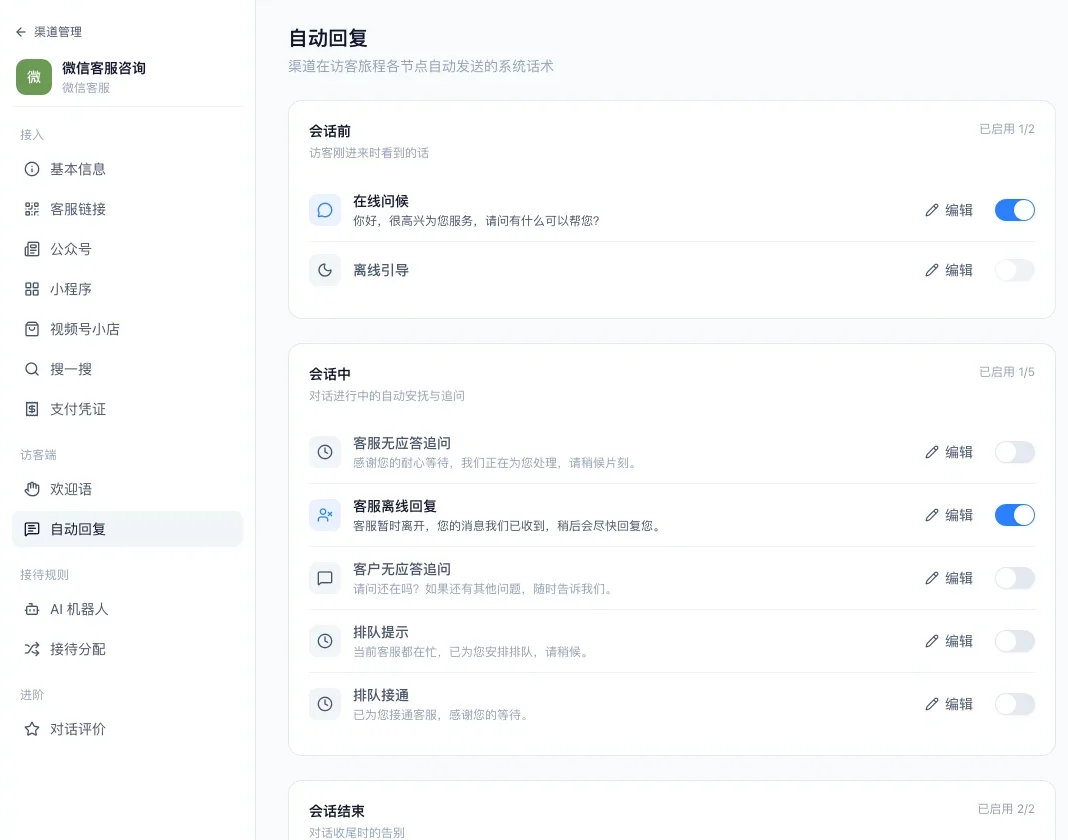Edit the 客户无应答追问 message

pos(949,578)
